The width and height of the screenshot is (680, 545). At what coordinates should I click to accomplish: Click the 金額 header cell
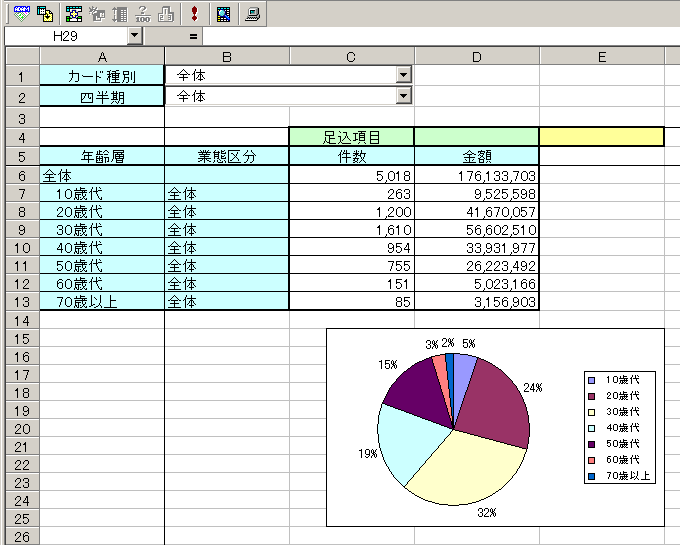477,156
